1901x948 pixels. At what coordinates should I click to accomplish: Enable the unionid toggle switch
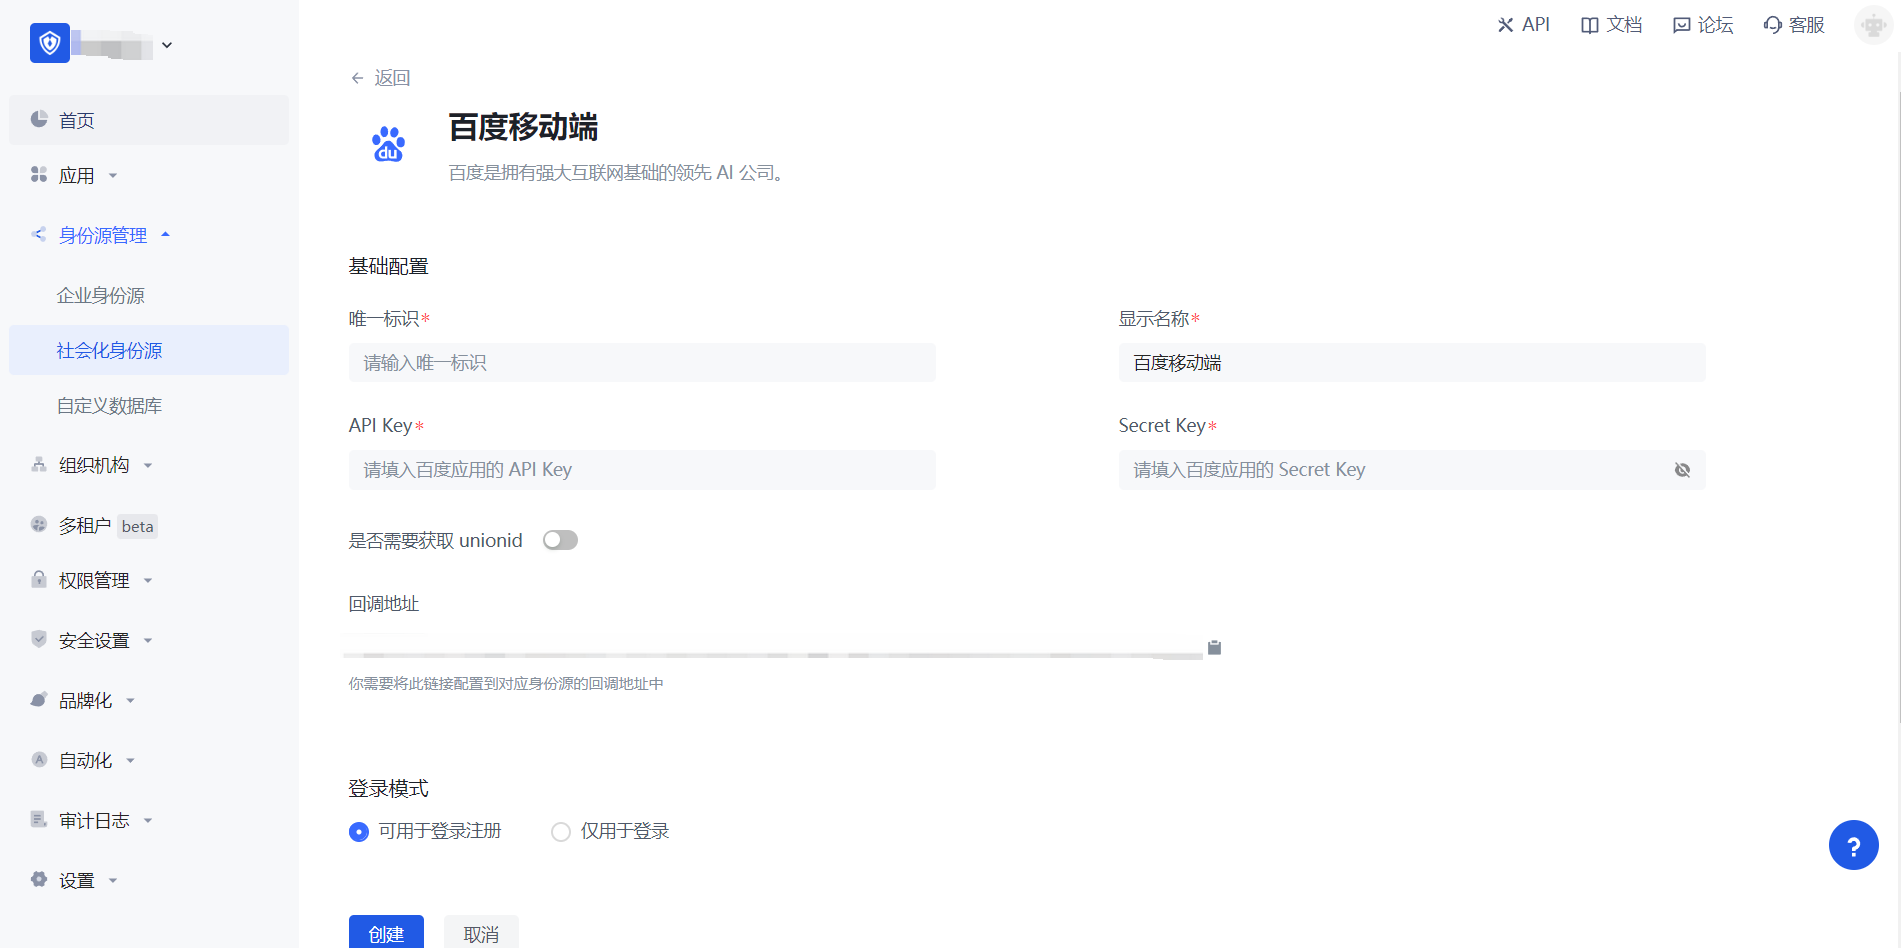pos(560,540)
